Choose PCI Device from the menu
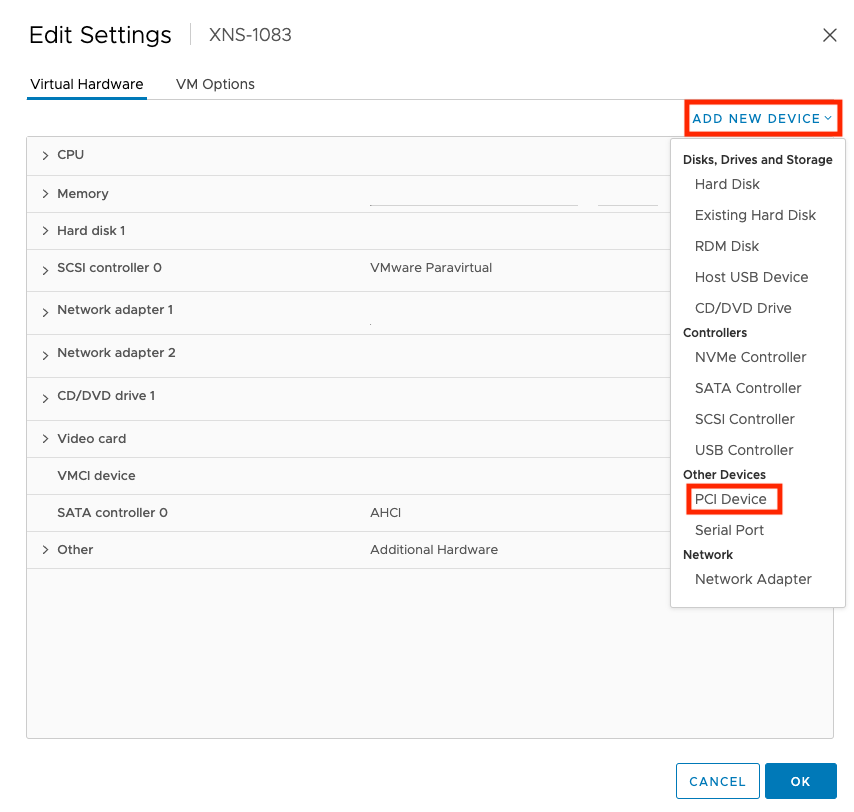854x812 pixels. (731, 499)
